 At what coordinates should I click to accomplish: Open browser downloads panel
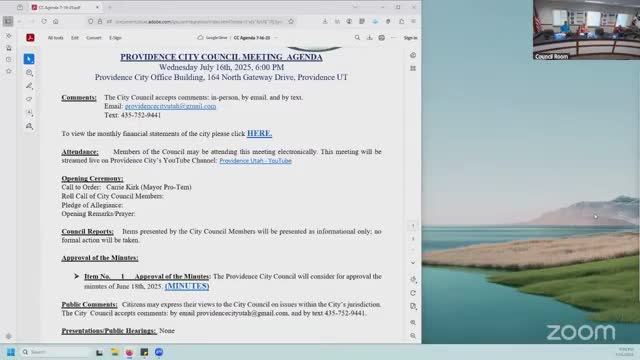(325, 21)
